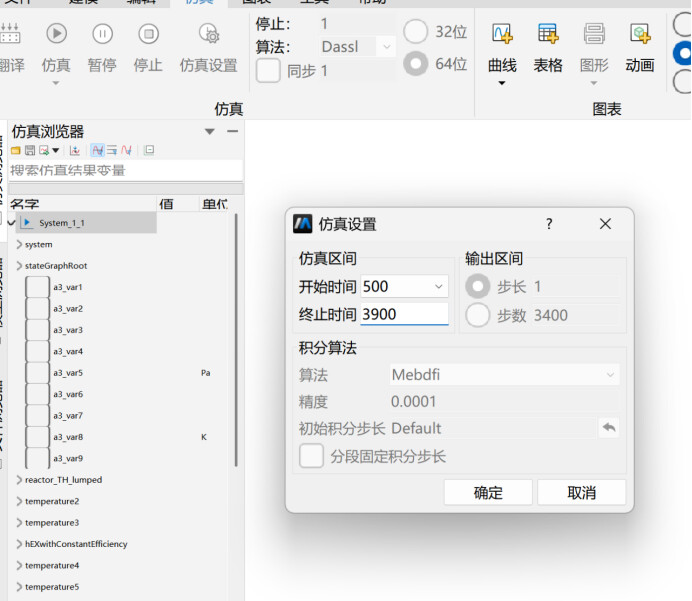Open 开始时间 dropdown arrow

438,286
